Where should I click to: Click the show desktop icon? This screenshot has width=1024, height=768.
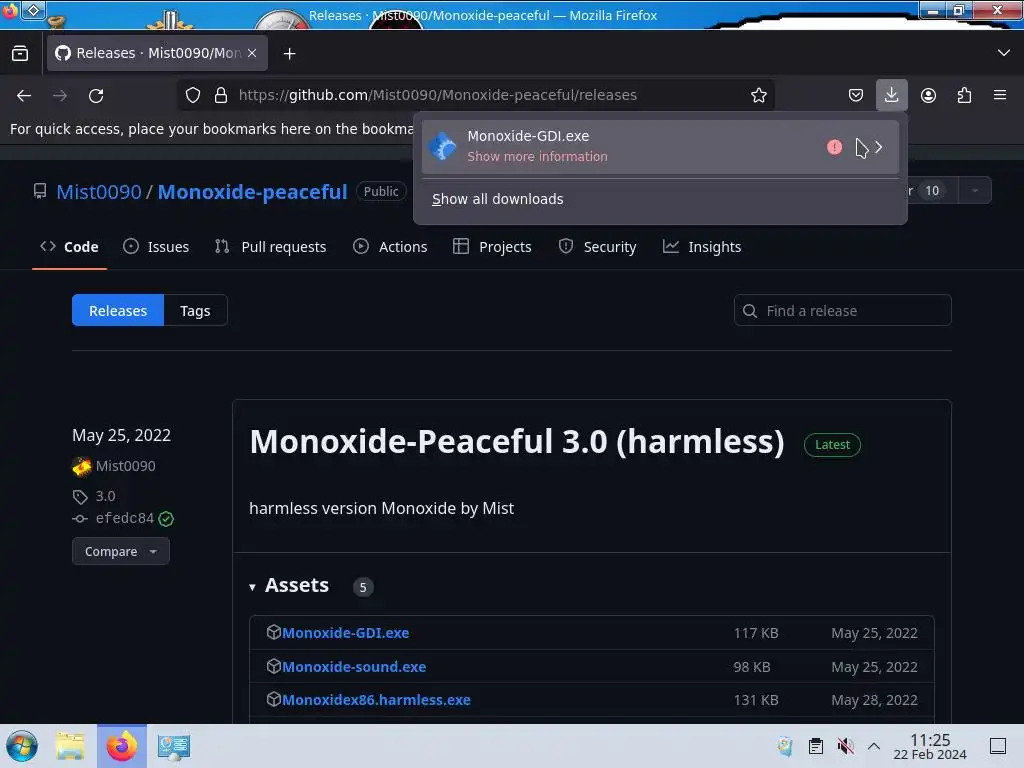click(998, 746)
